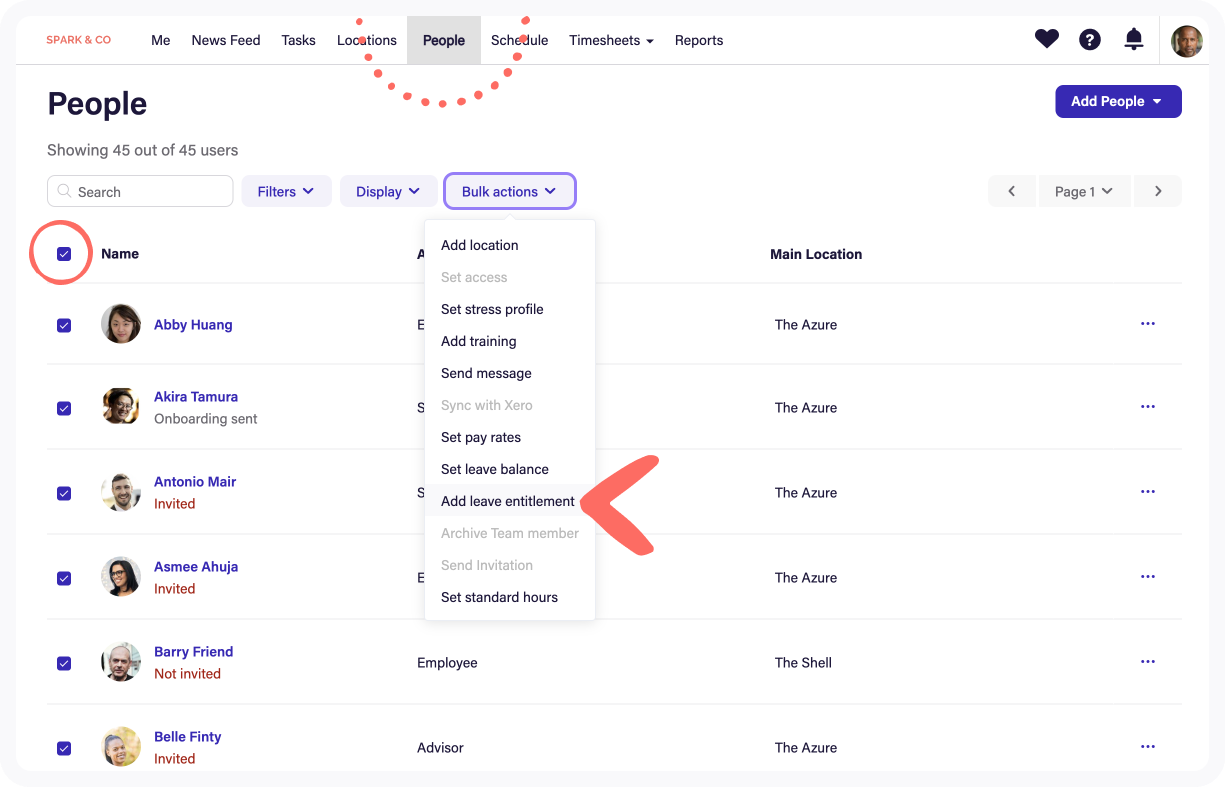Expand the Add People dropdown button
Image resolution: width=1225 pixels, height=787 pixels.
pyautogui.click(x=1118, y=101)
